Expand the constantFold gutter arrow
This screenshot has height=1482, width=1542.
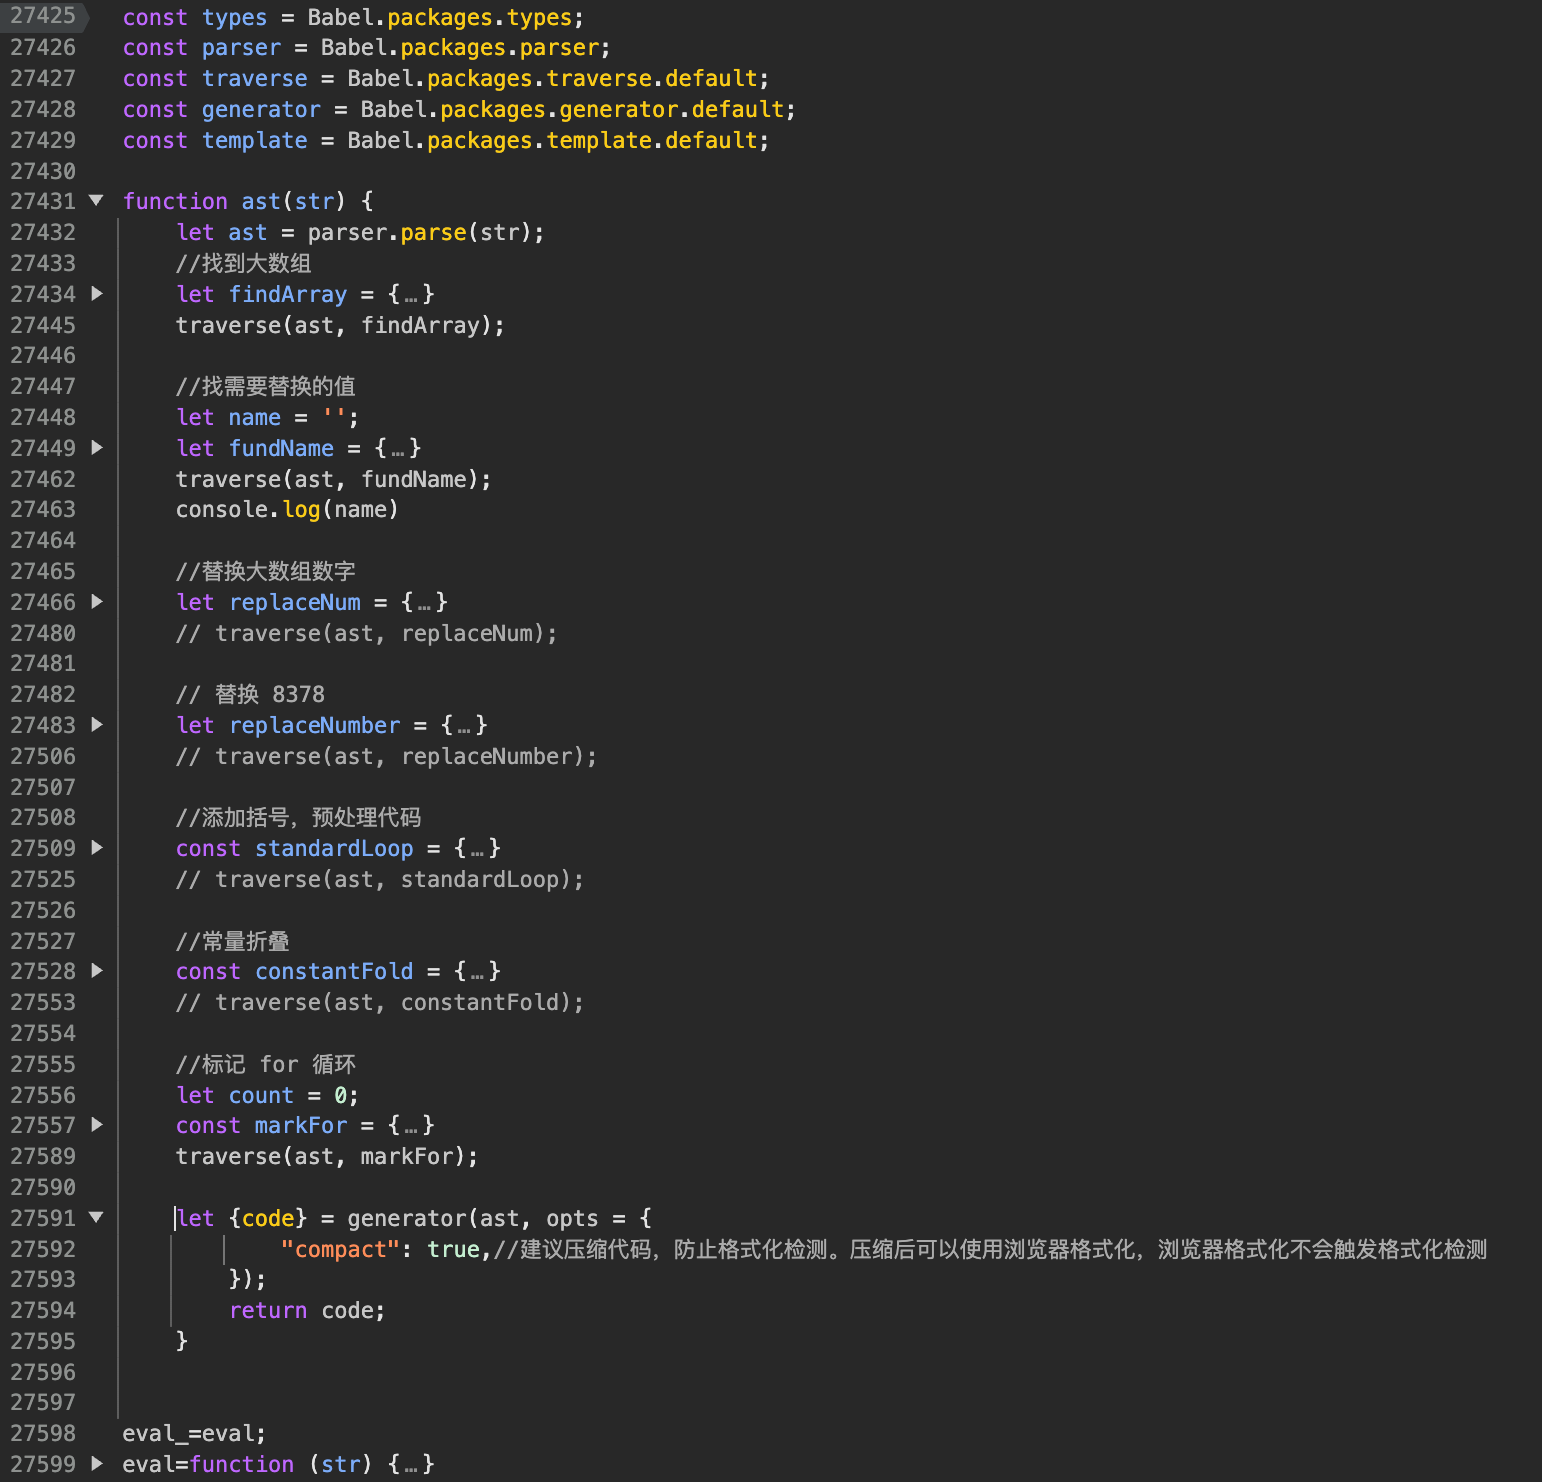(96, 971)
